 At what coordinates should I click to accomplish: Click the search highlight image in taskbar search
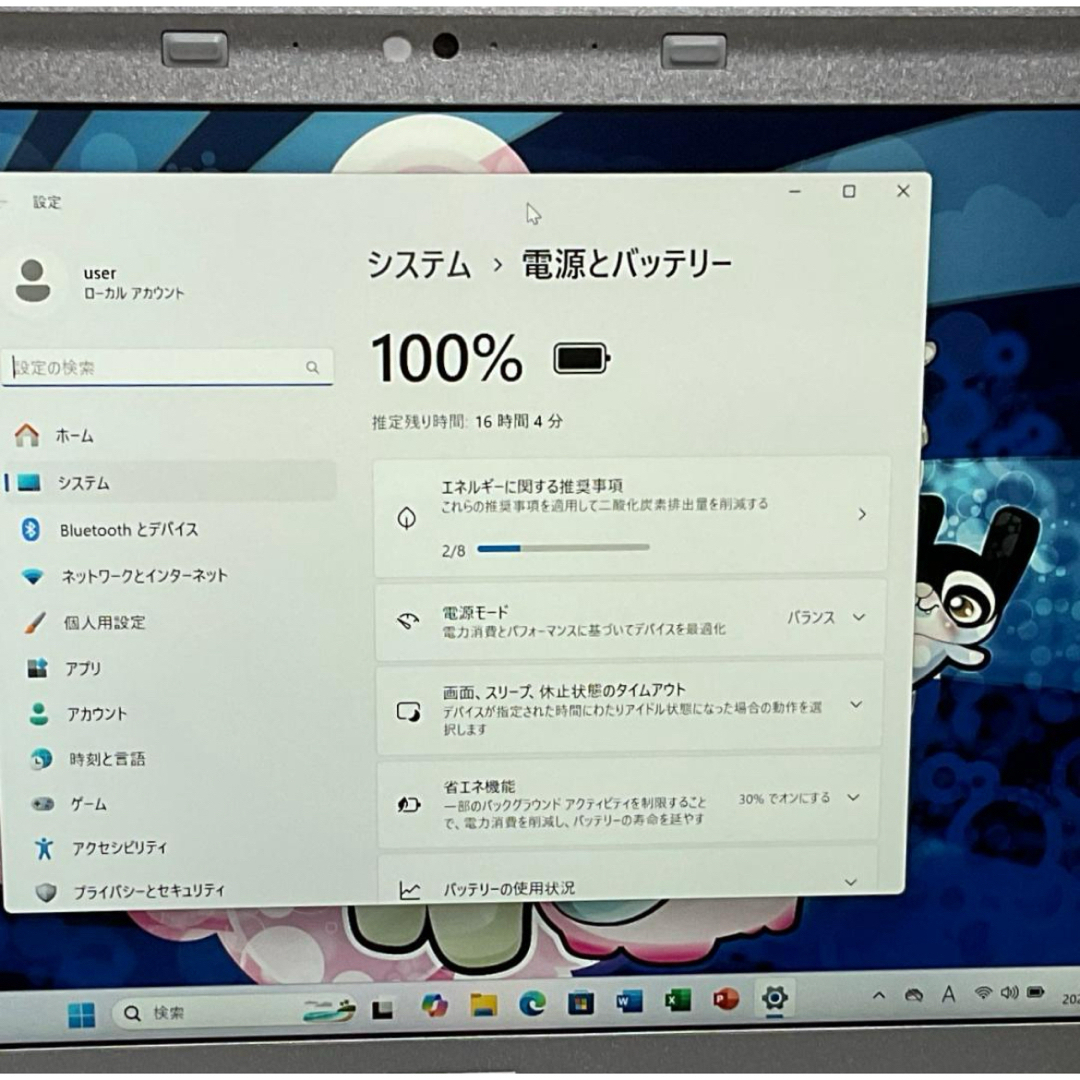click(329, 1009)
